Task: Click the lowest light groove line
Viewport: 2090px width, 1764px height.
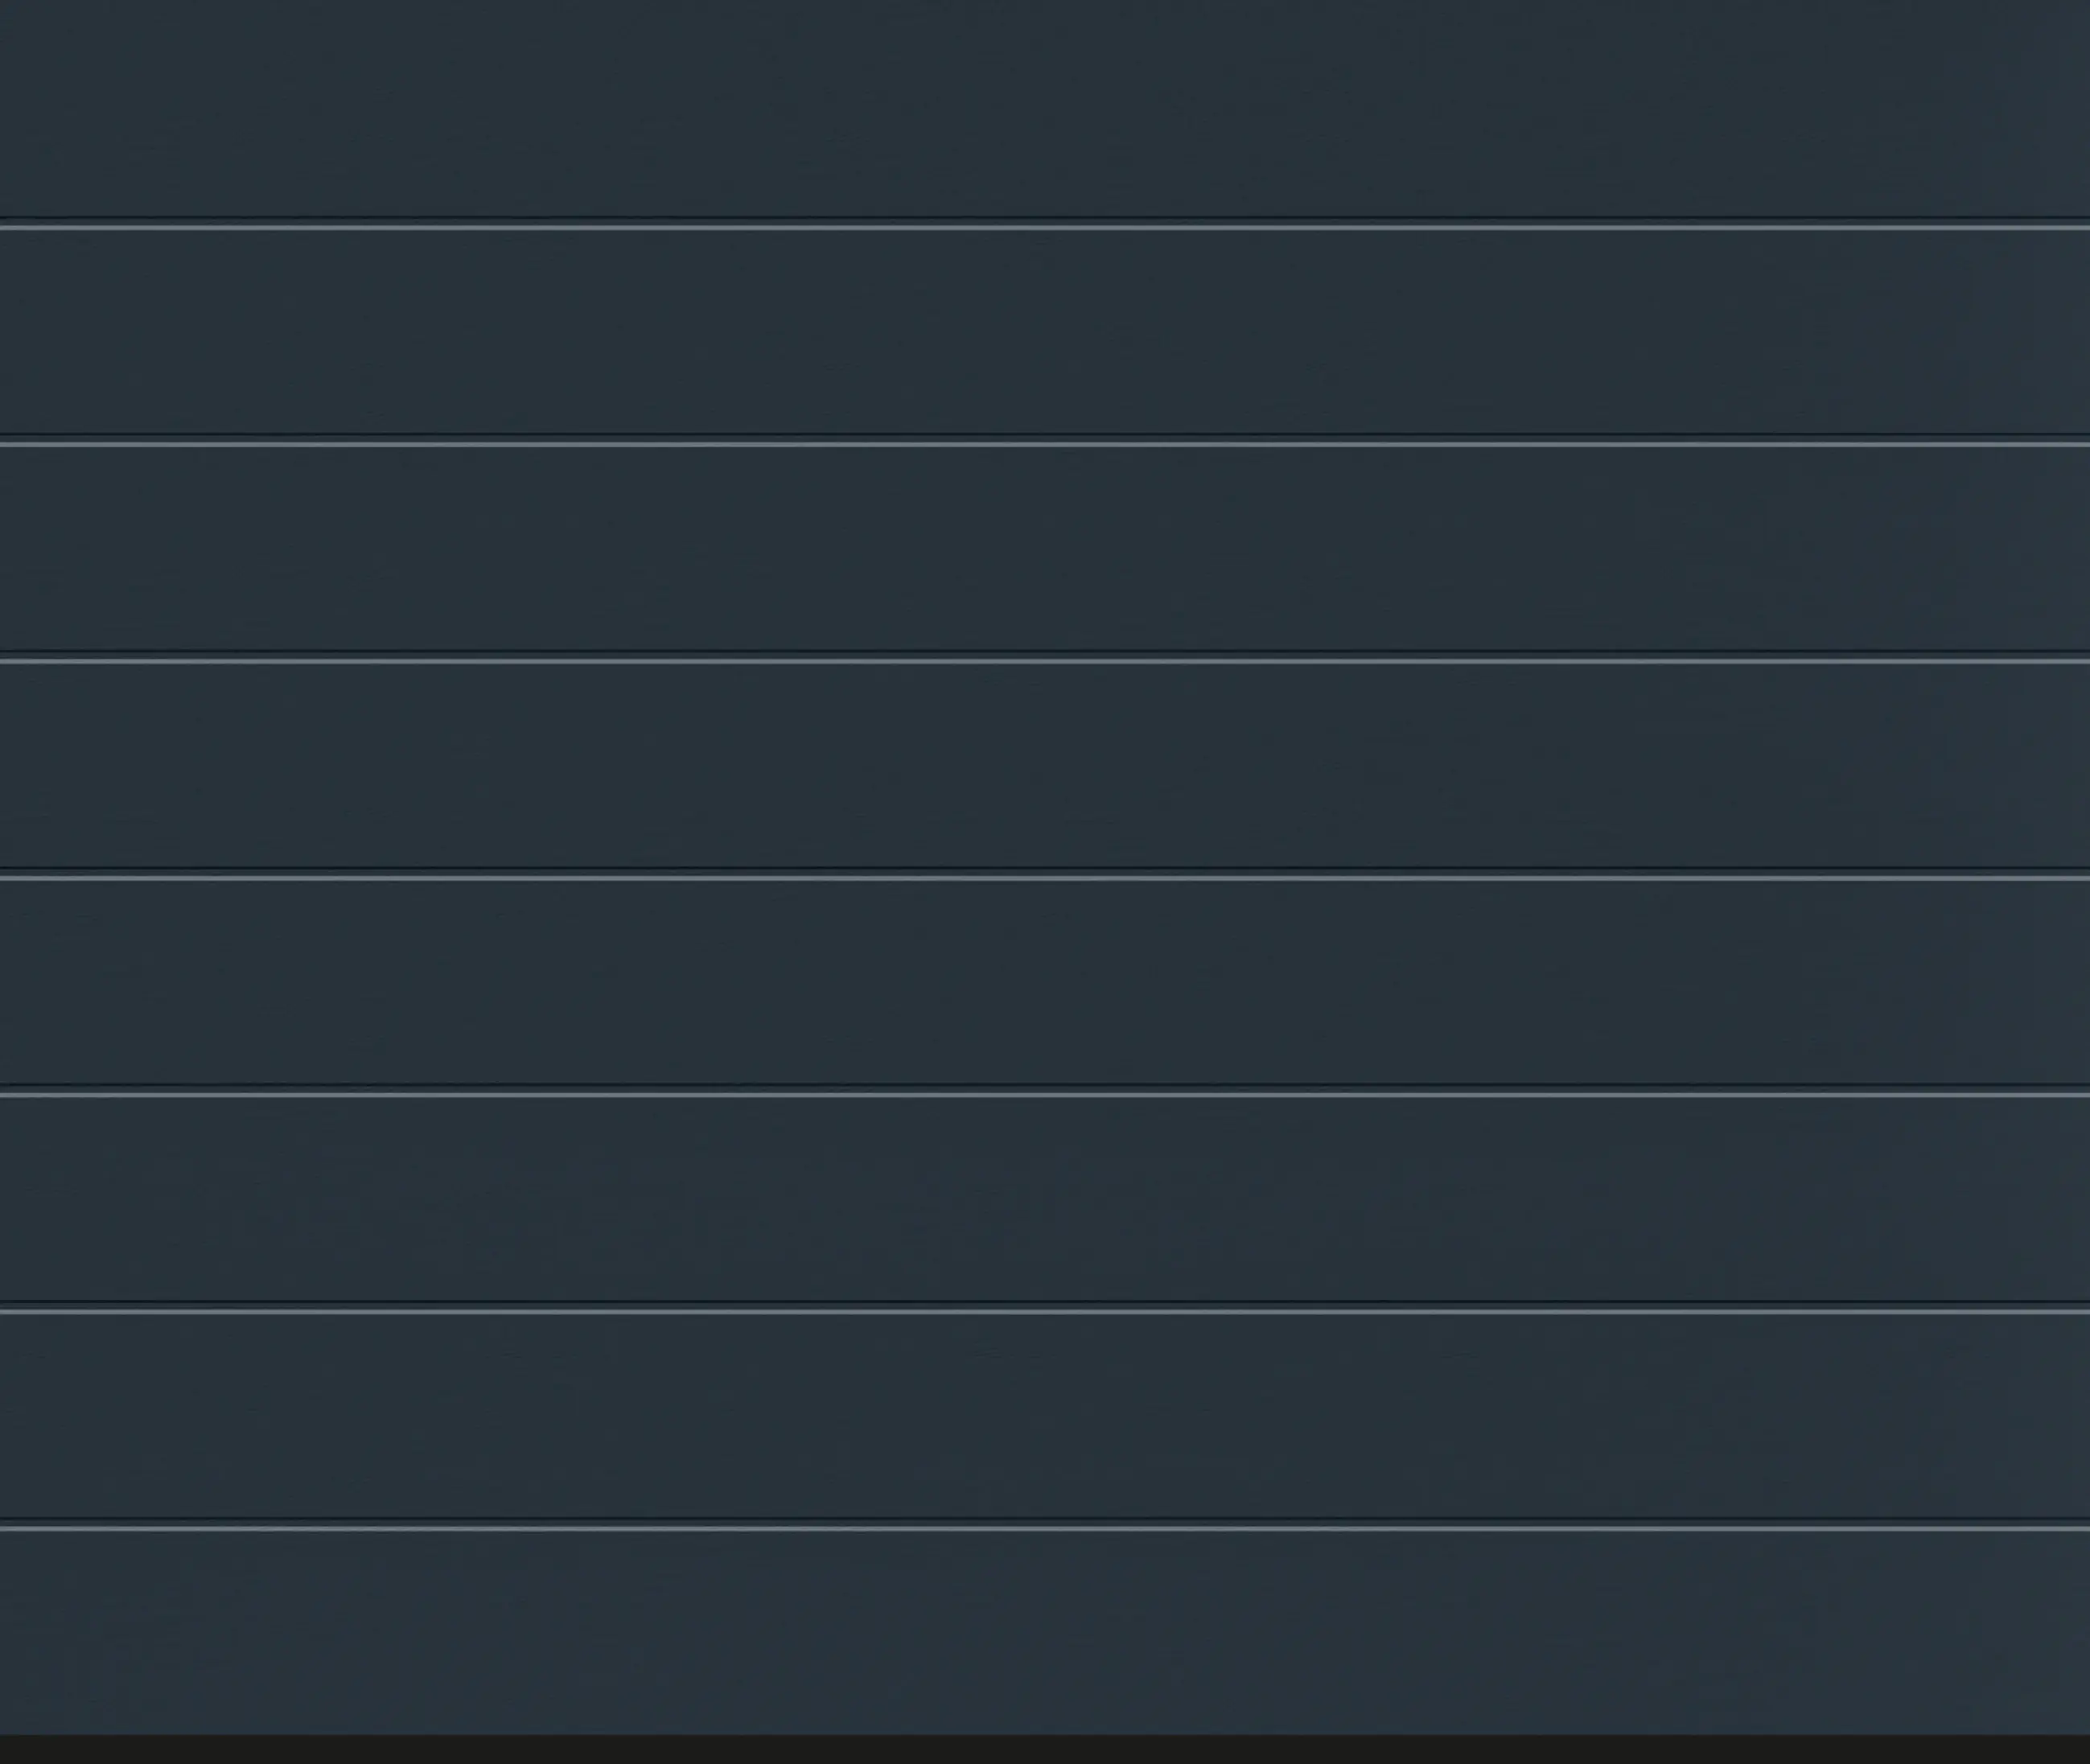Action: coord(1045,1529)
